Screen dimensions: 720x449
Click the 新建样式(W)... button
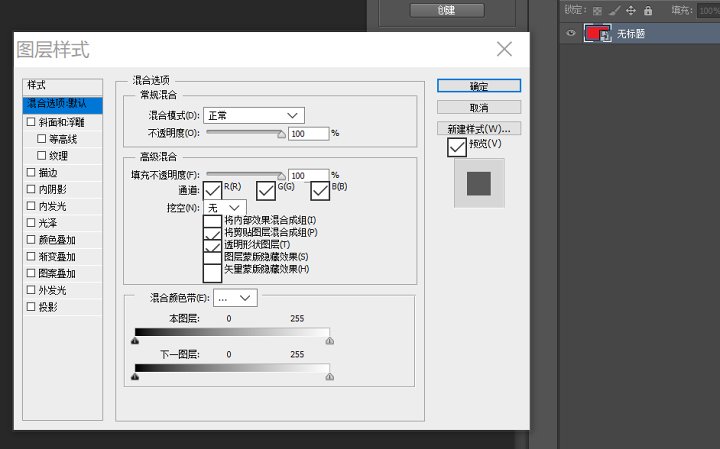pos(478,129)
